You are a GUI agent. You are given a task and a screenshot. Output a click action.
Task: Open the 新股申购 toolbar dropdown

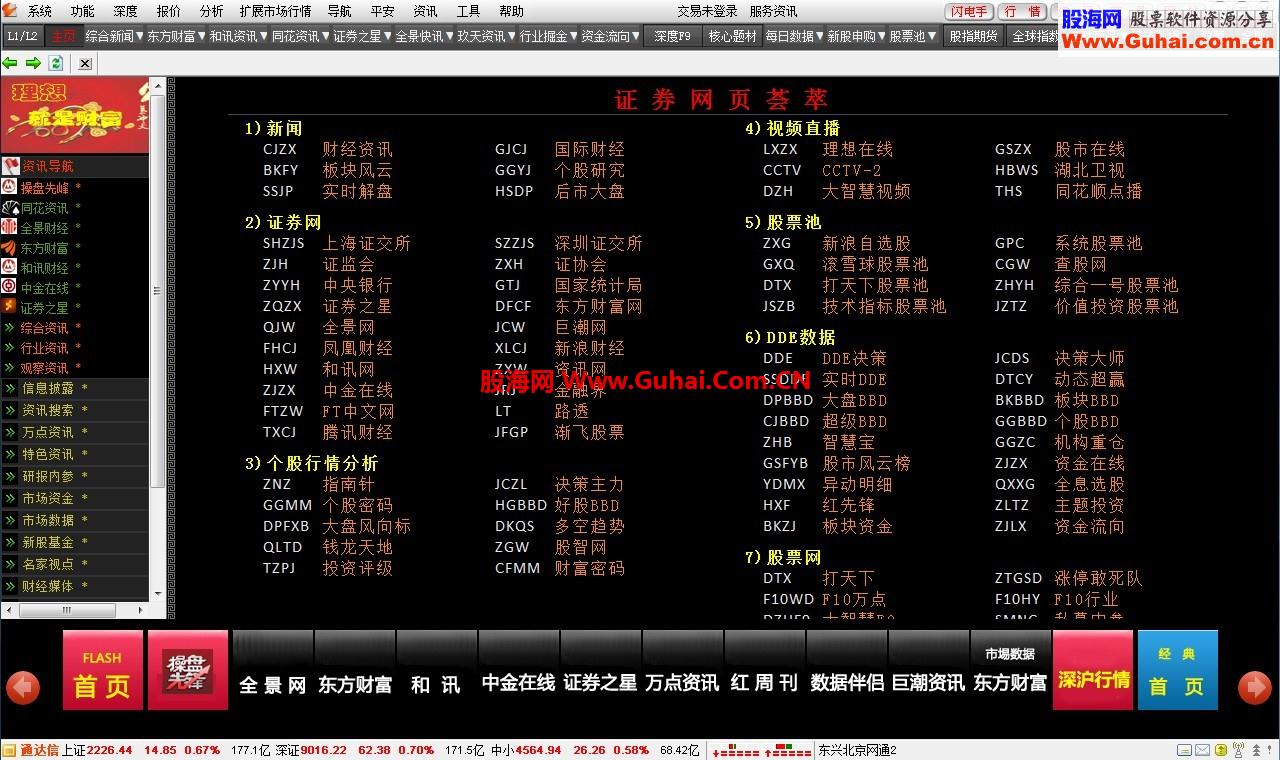[x=856, y=36]
